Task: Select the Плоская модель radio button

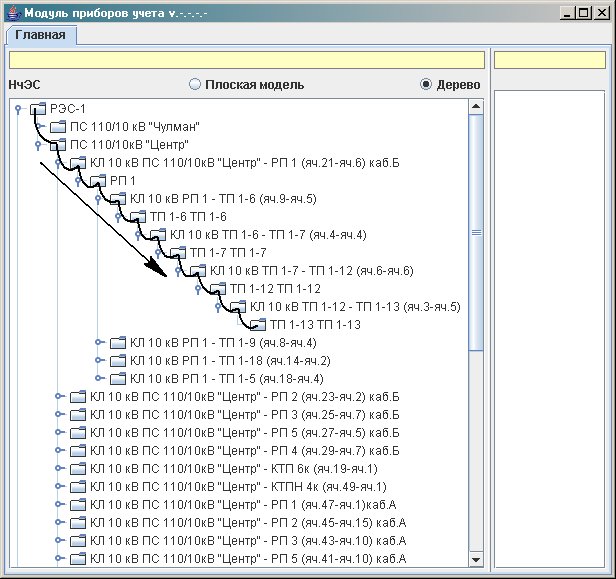Action: tap(195, 84)
